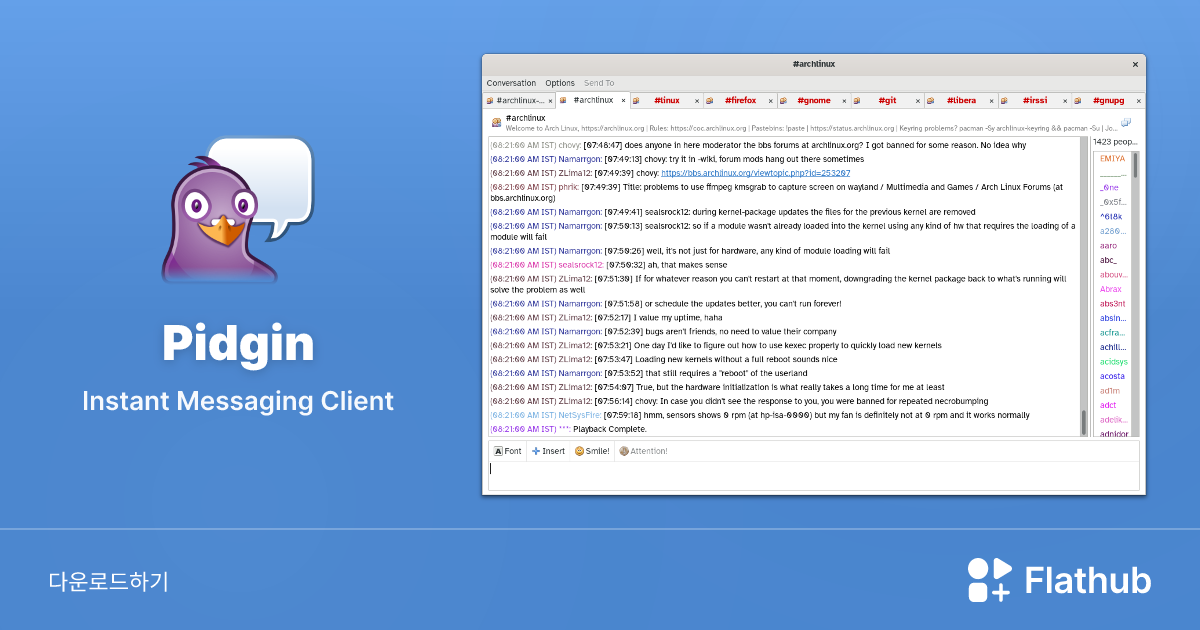This screenshot has height=630, width=1200.
Task: Open the Smile! emoticon picker
Action: [x=591, y=450]
